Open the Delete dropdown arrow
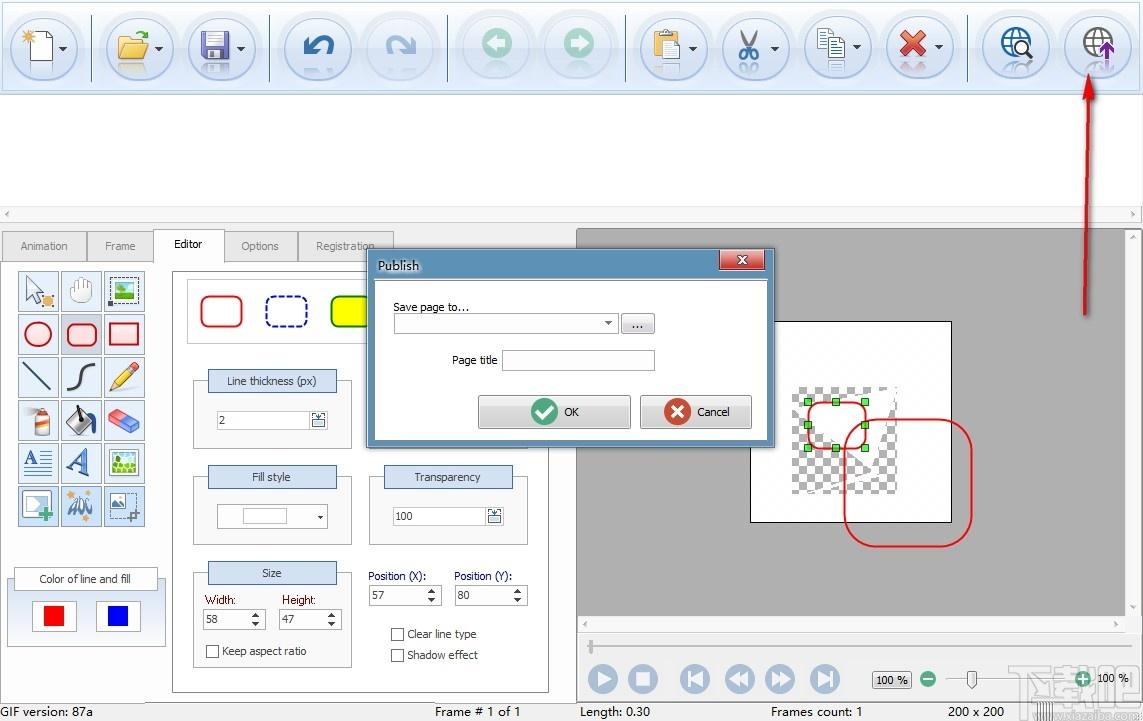1143x721 pixels. tap(939, 48)
